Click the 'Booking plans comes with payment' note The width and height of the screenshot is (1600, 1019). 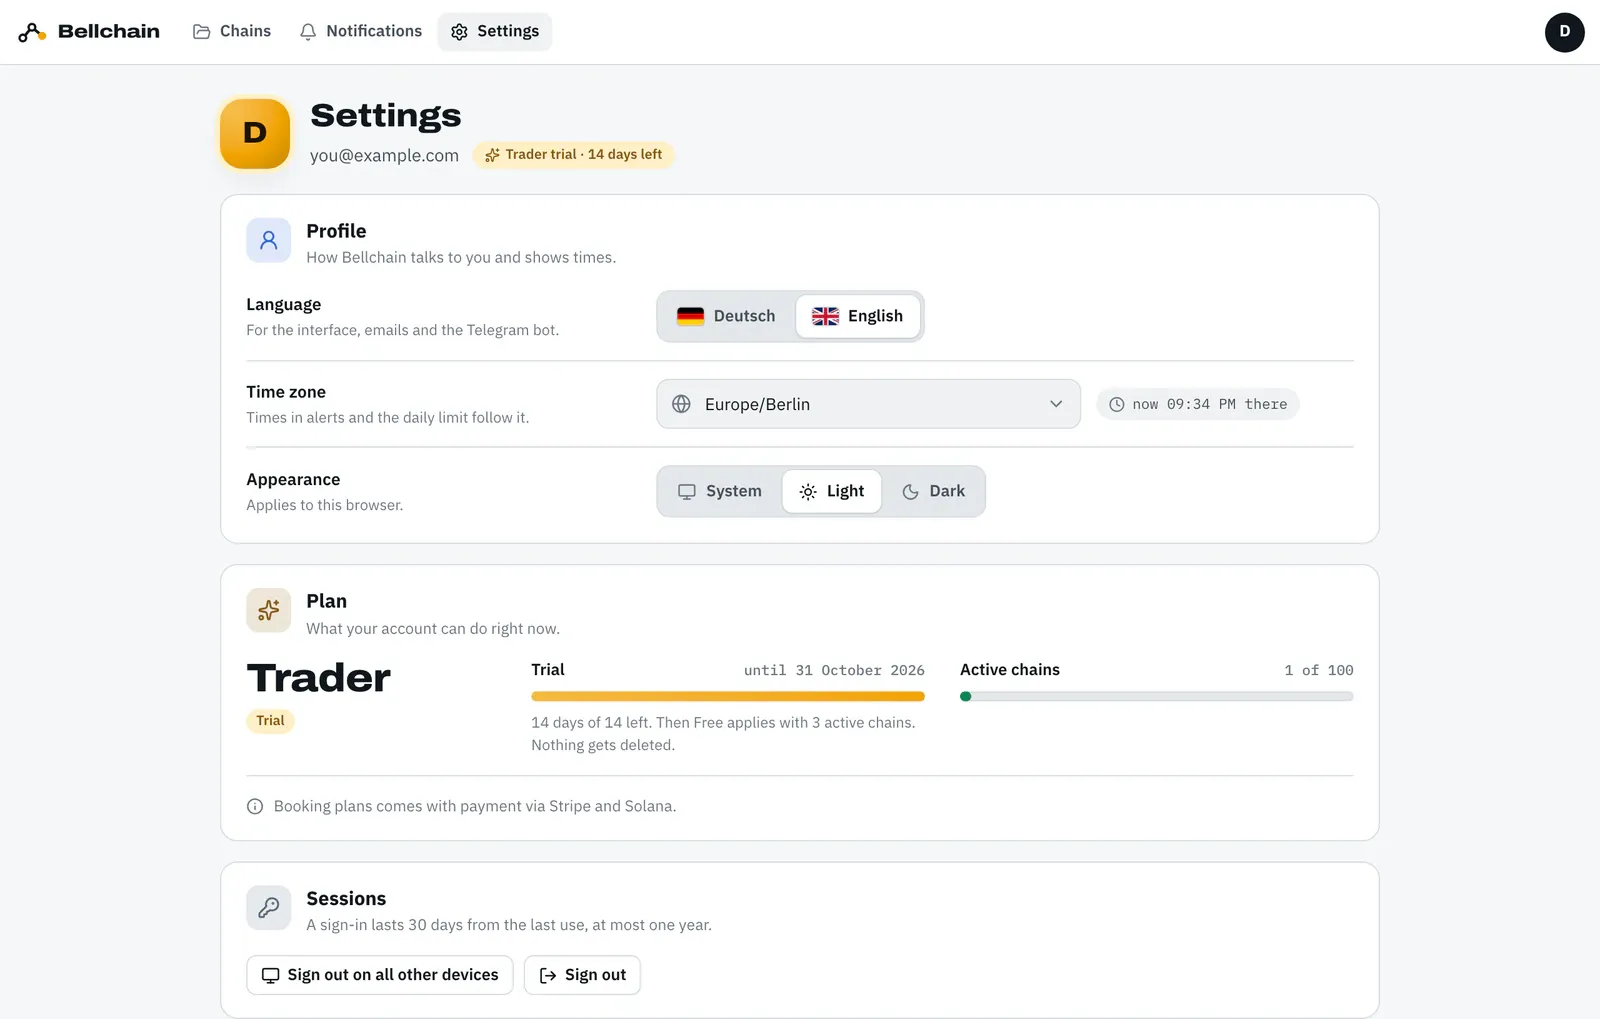(475, 806)
